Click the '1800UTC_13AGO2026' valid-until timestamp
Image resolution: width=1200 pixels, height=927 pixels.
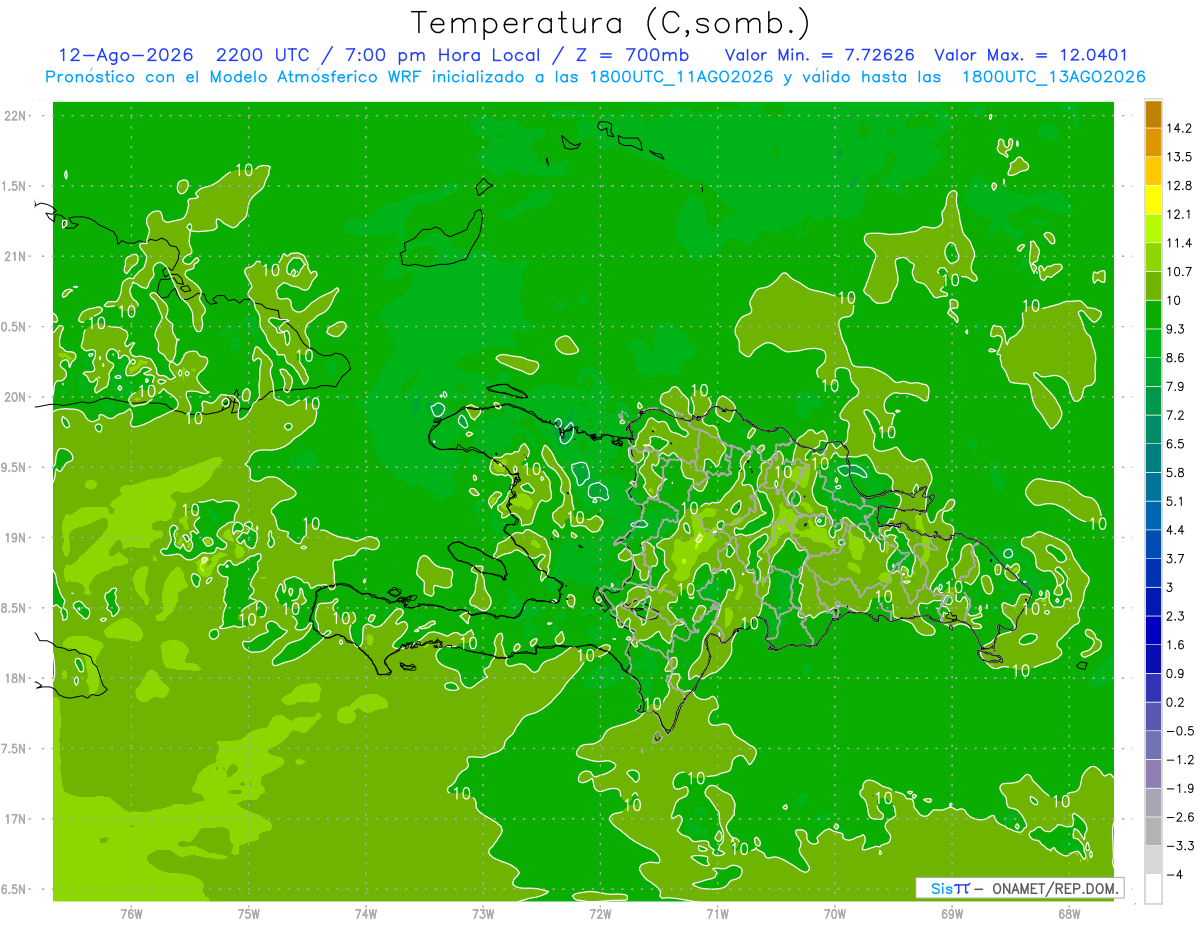click(x=1053, y=77)
